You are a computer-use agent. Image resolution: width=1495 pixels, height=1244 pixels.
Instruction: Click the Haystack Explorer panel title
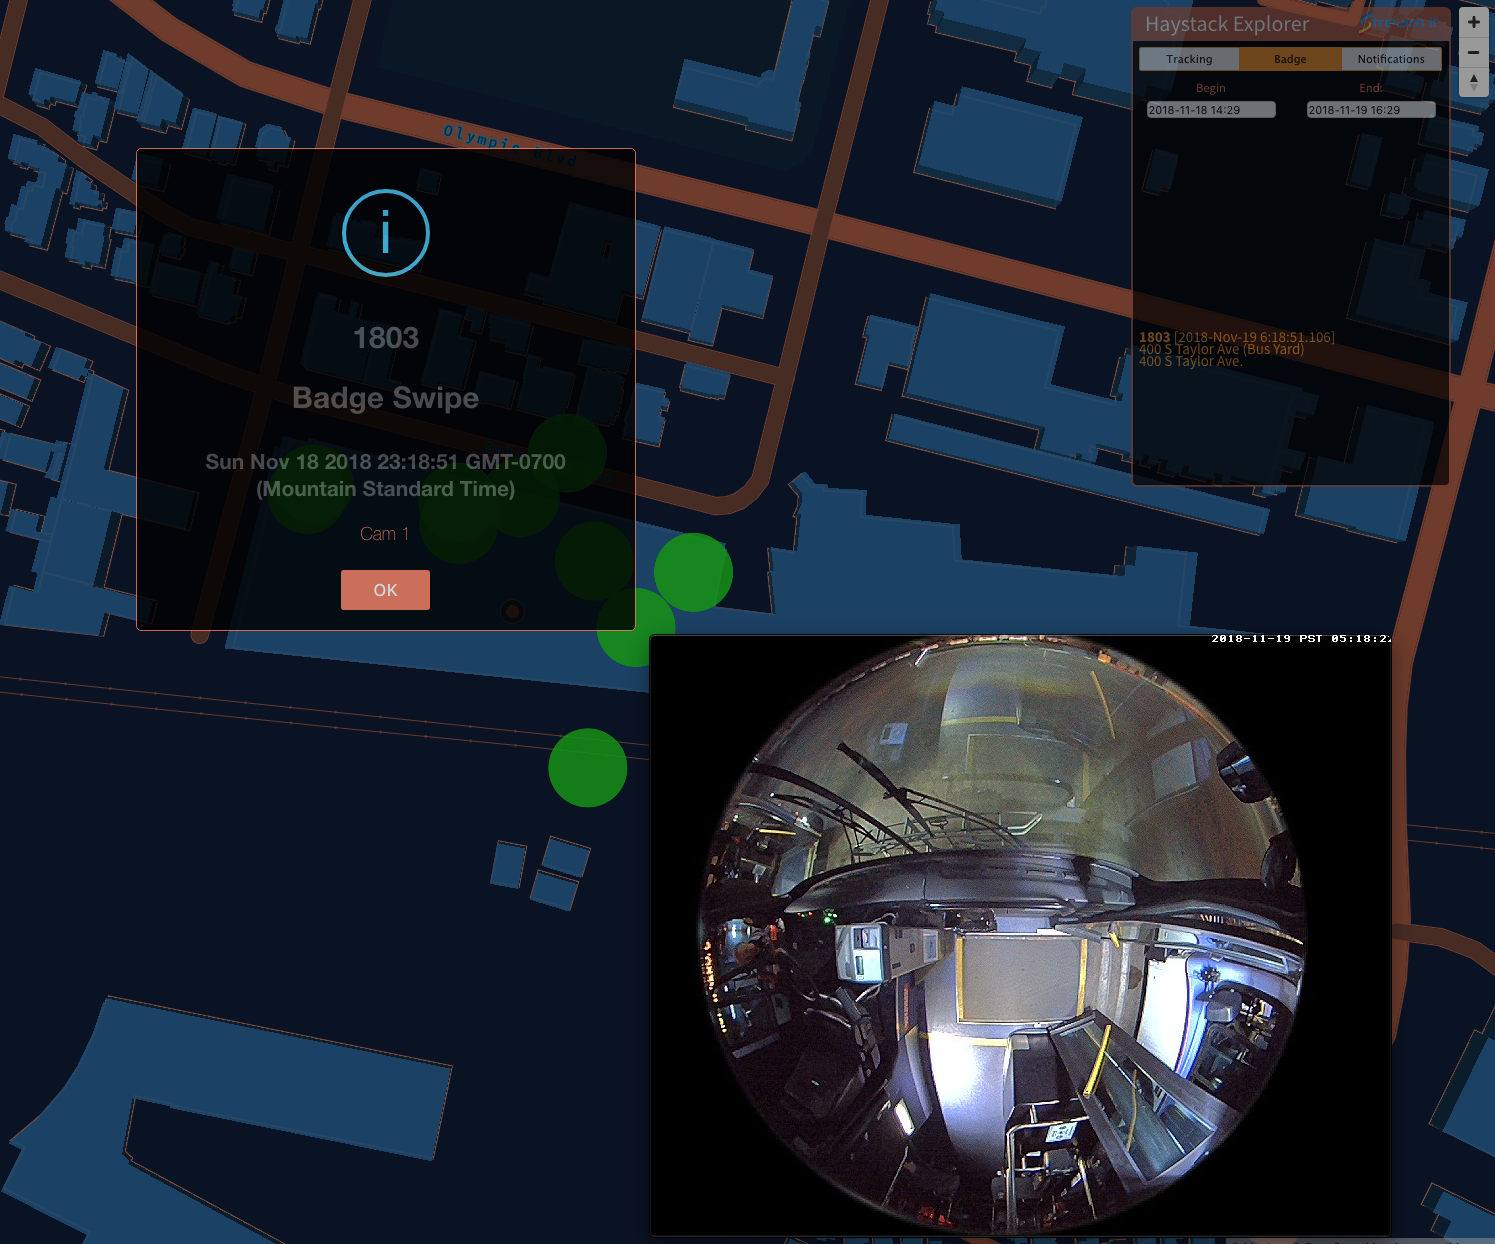pos(1227,24)
